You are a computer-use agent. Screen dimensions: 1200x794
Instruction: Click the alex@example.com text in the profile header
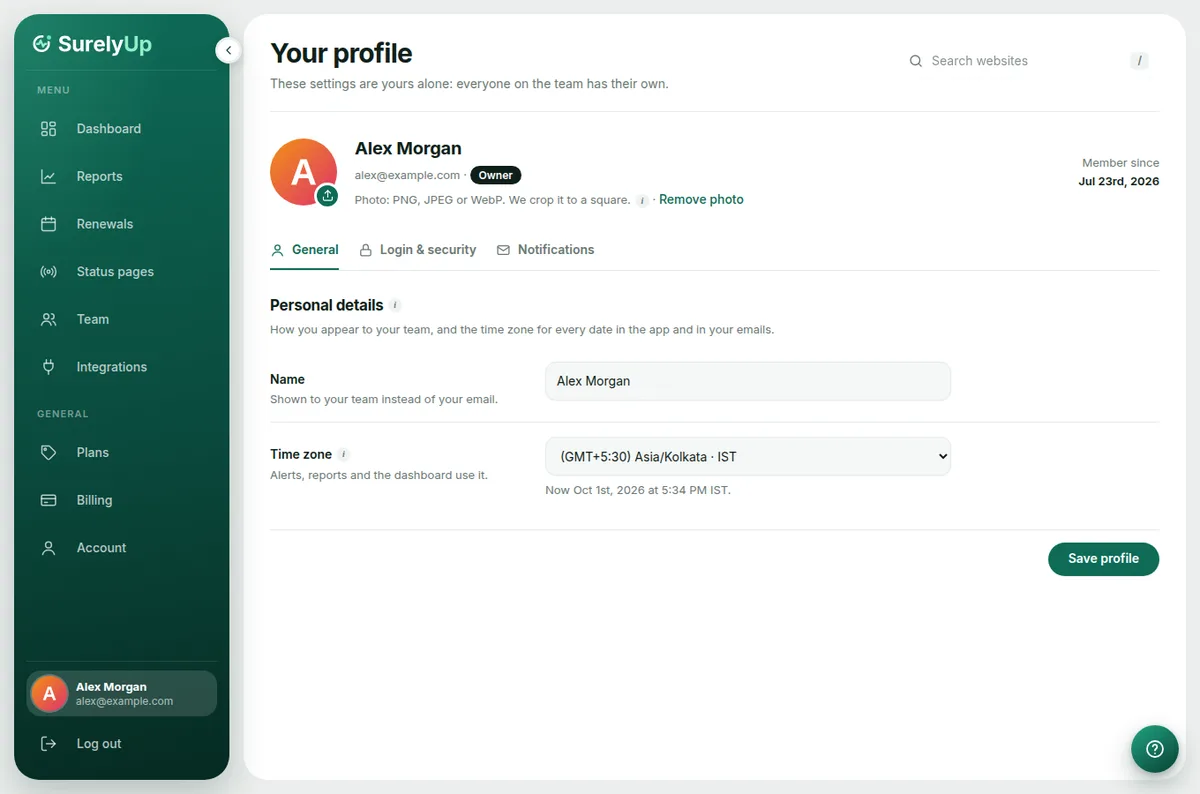(408, 175)
